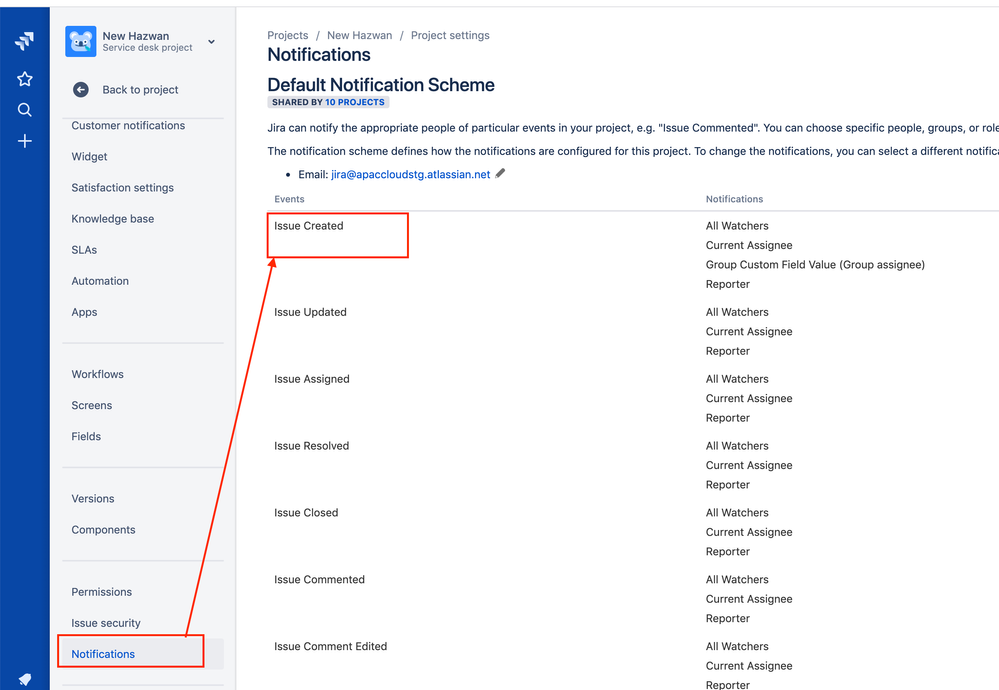Screen dimensions: 999x690
Task: Open Jira home logo icon
Action: [x=24, y=41]
